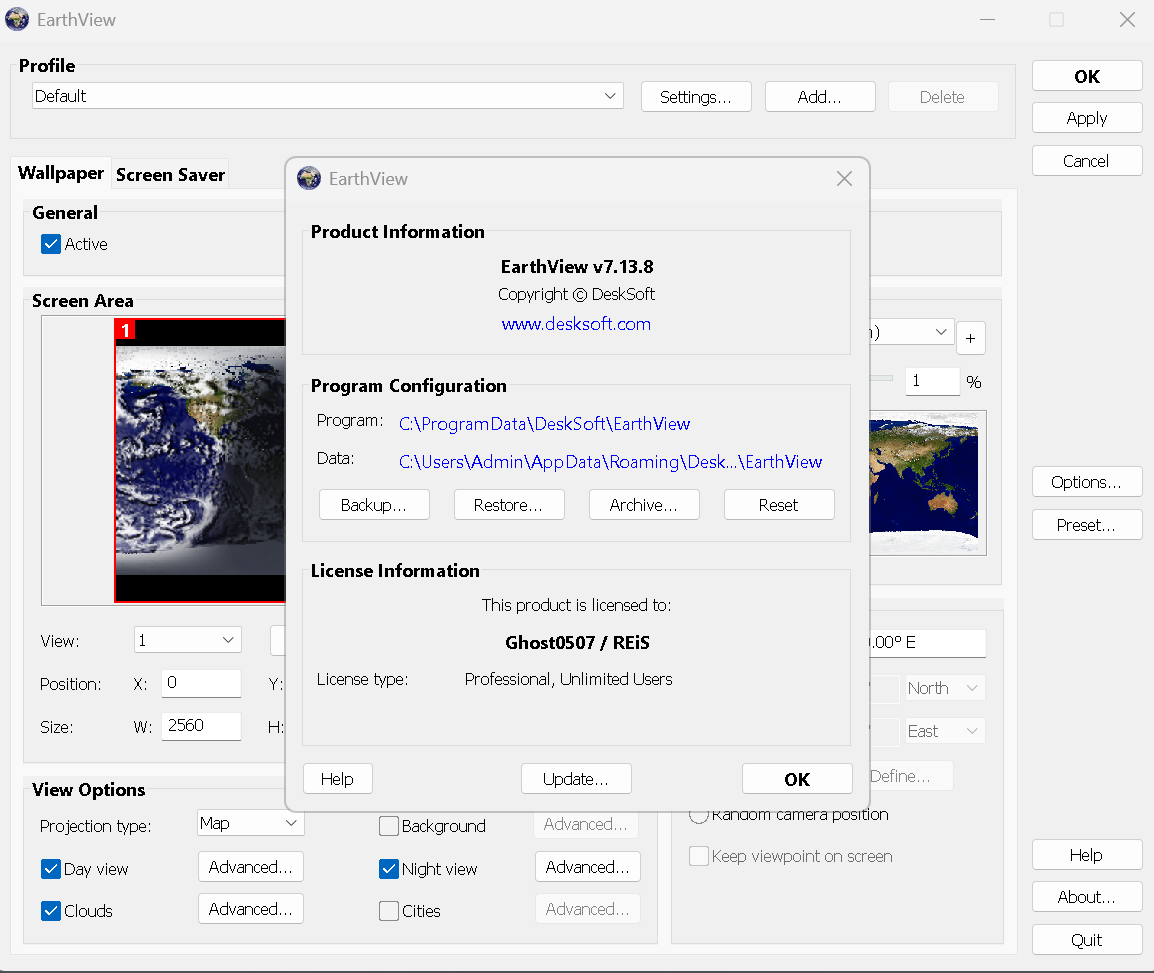Open the Options... button in main window
This screenshot has width=1154, height=973.
click(1087, 481)
